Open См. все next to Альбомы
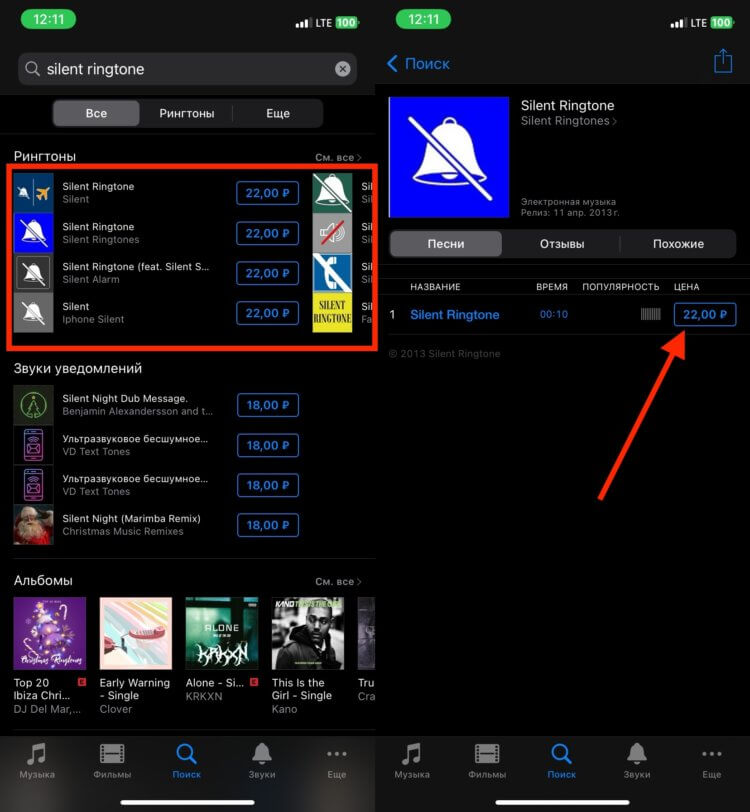This screenshot has width=750, height=812. [338, 581]
